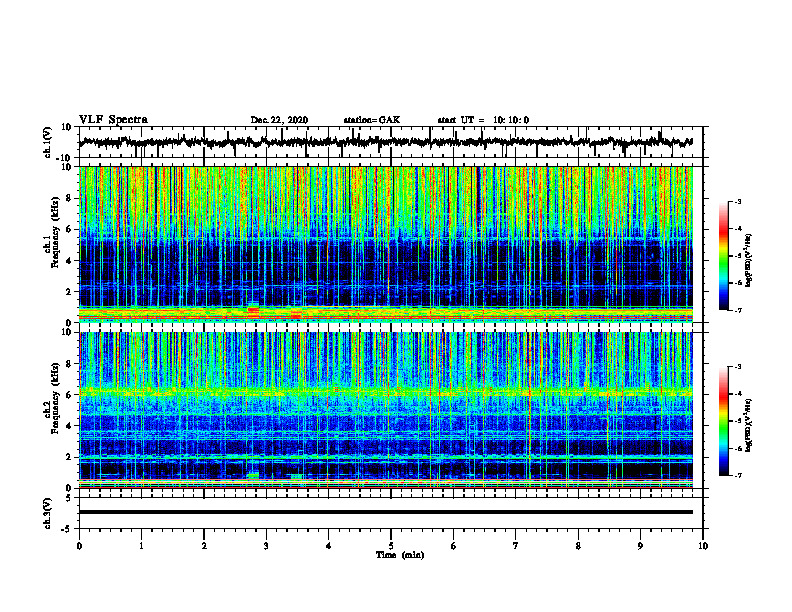Click the '3' tick on the Time axis
The width and height of the screenshot is (792, 612).
(266, 546)
